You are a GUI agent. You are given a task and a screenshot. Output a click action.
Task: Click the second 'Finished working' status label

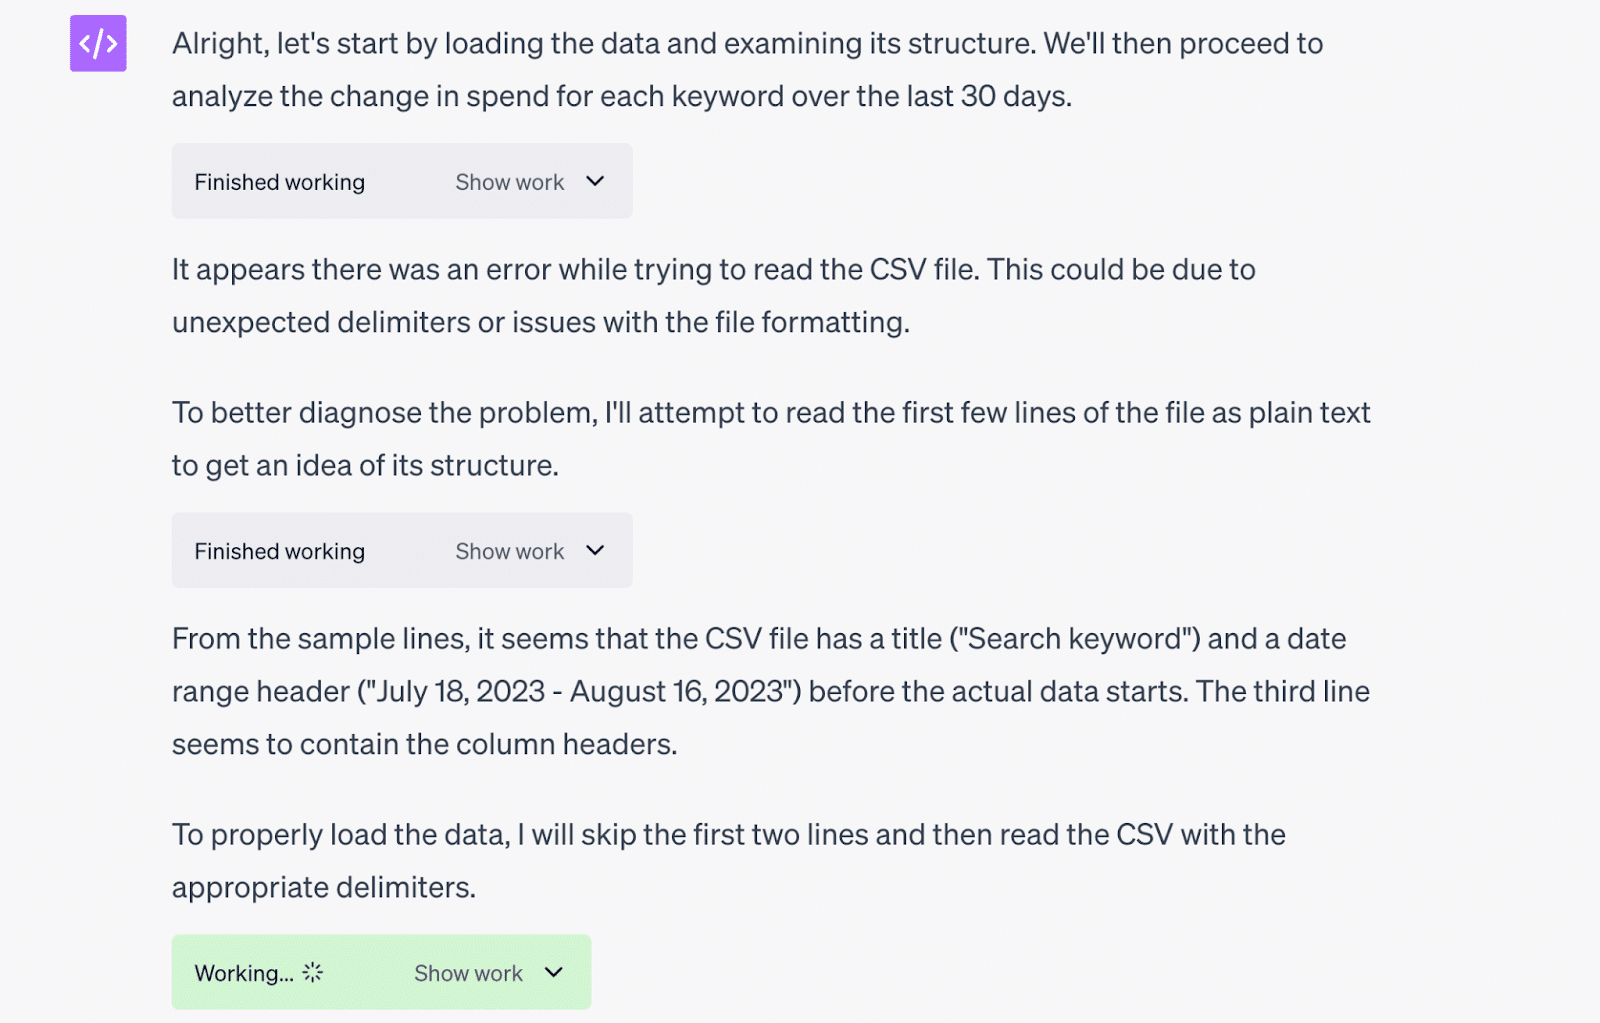(x=279, y=551)
